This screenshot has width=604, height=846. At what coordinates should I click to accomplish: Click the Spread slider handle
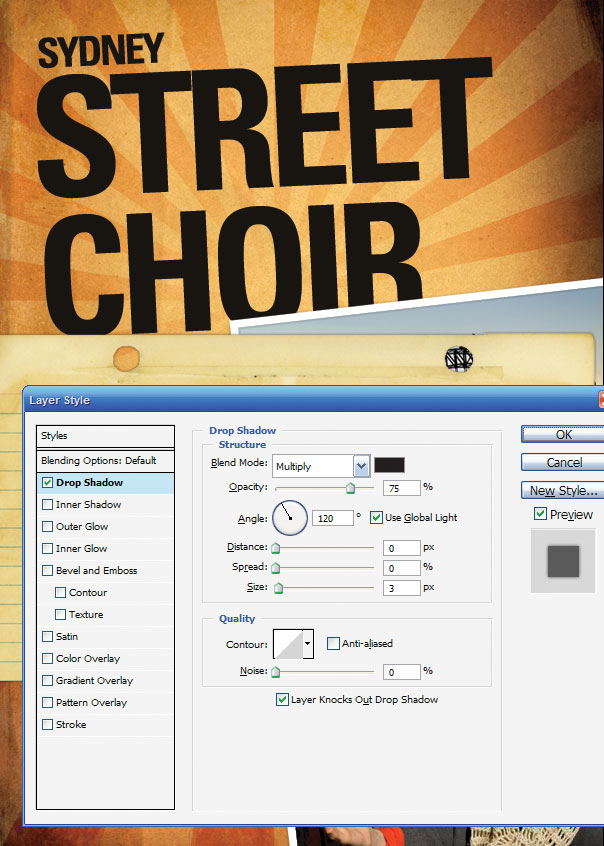[276, 568]
